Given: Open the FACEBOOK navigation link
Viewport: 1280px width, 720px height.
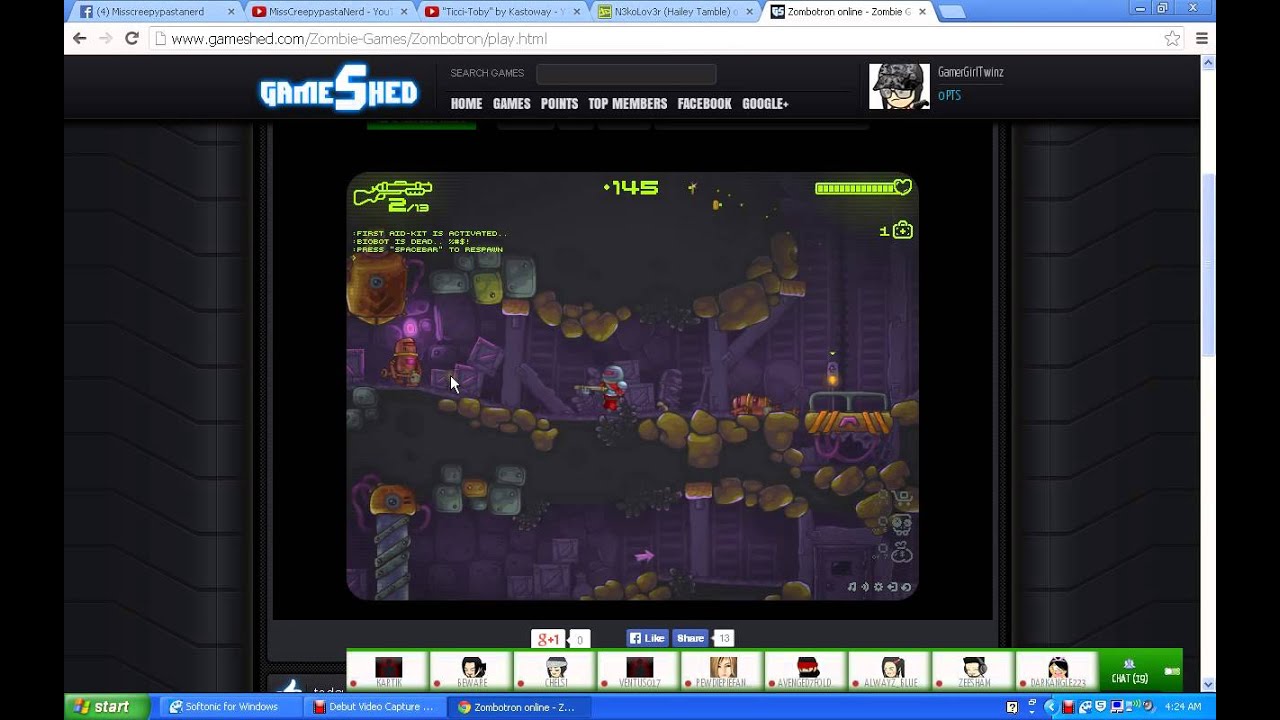Looking at the screenshot, I should 704,104.
